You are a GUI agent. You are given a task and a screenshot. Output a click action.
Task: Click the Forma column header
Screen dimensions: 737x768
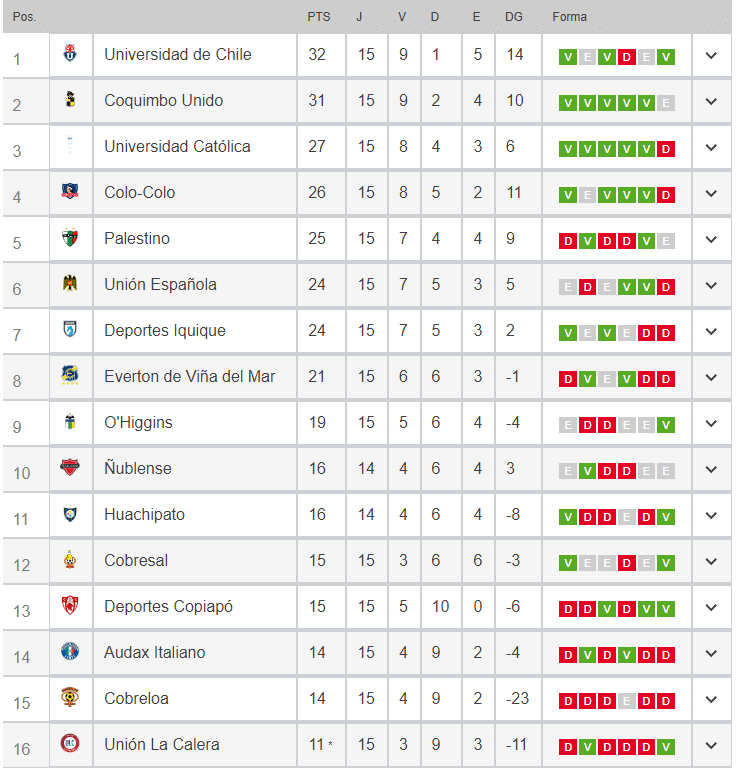[570, 17]
